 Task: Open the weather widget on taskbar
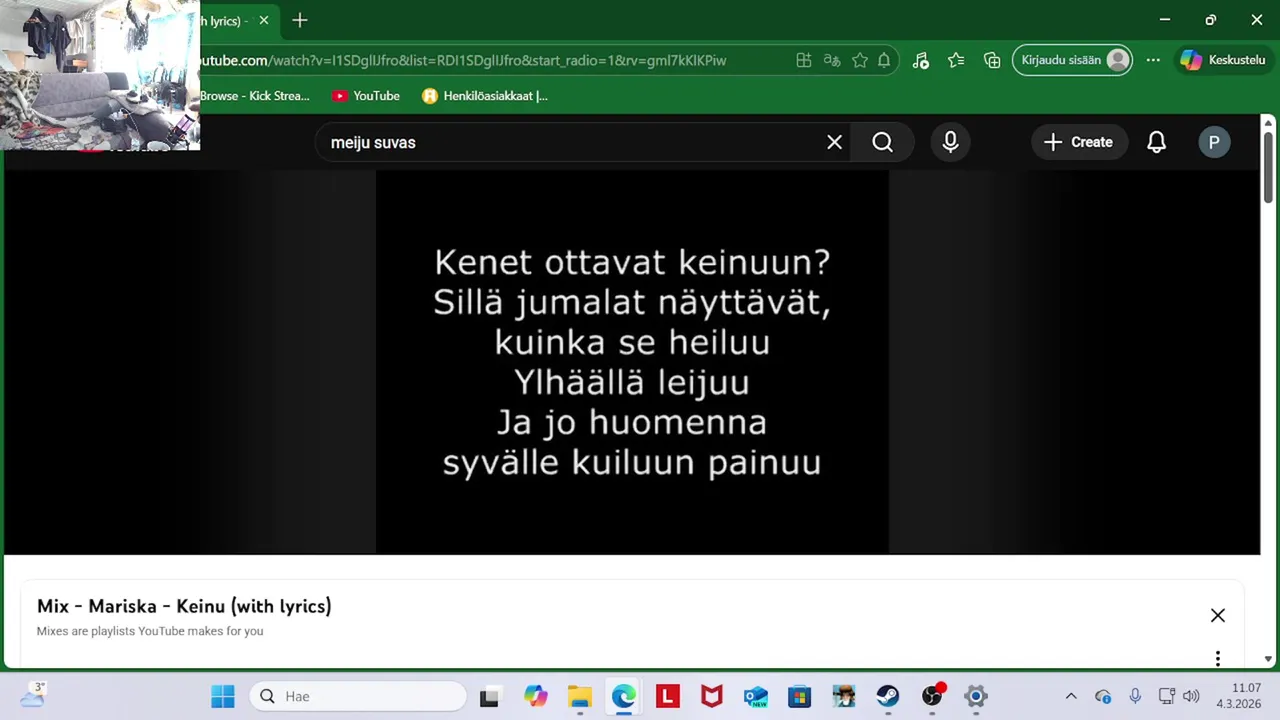(x=32, y=695)
